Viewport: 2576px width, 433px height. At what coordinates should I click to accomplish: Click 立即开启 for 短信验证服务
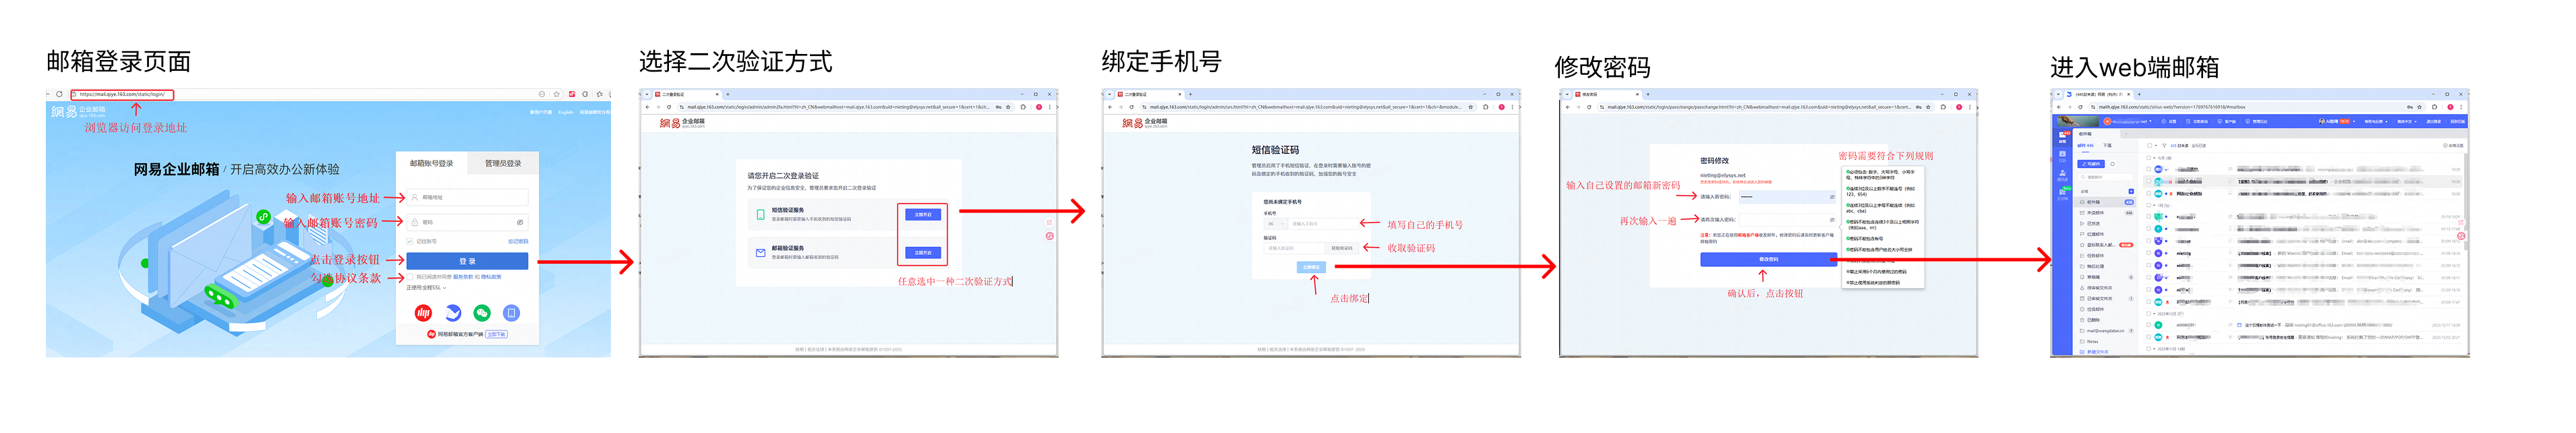(x=922, y=214)
